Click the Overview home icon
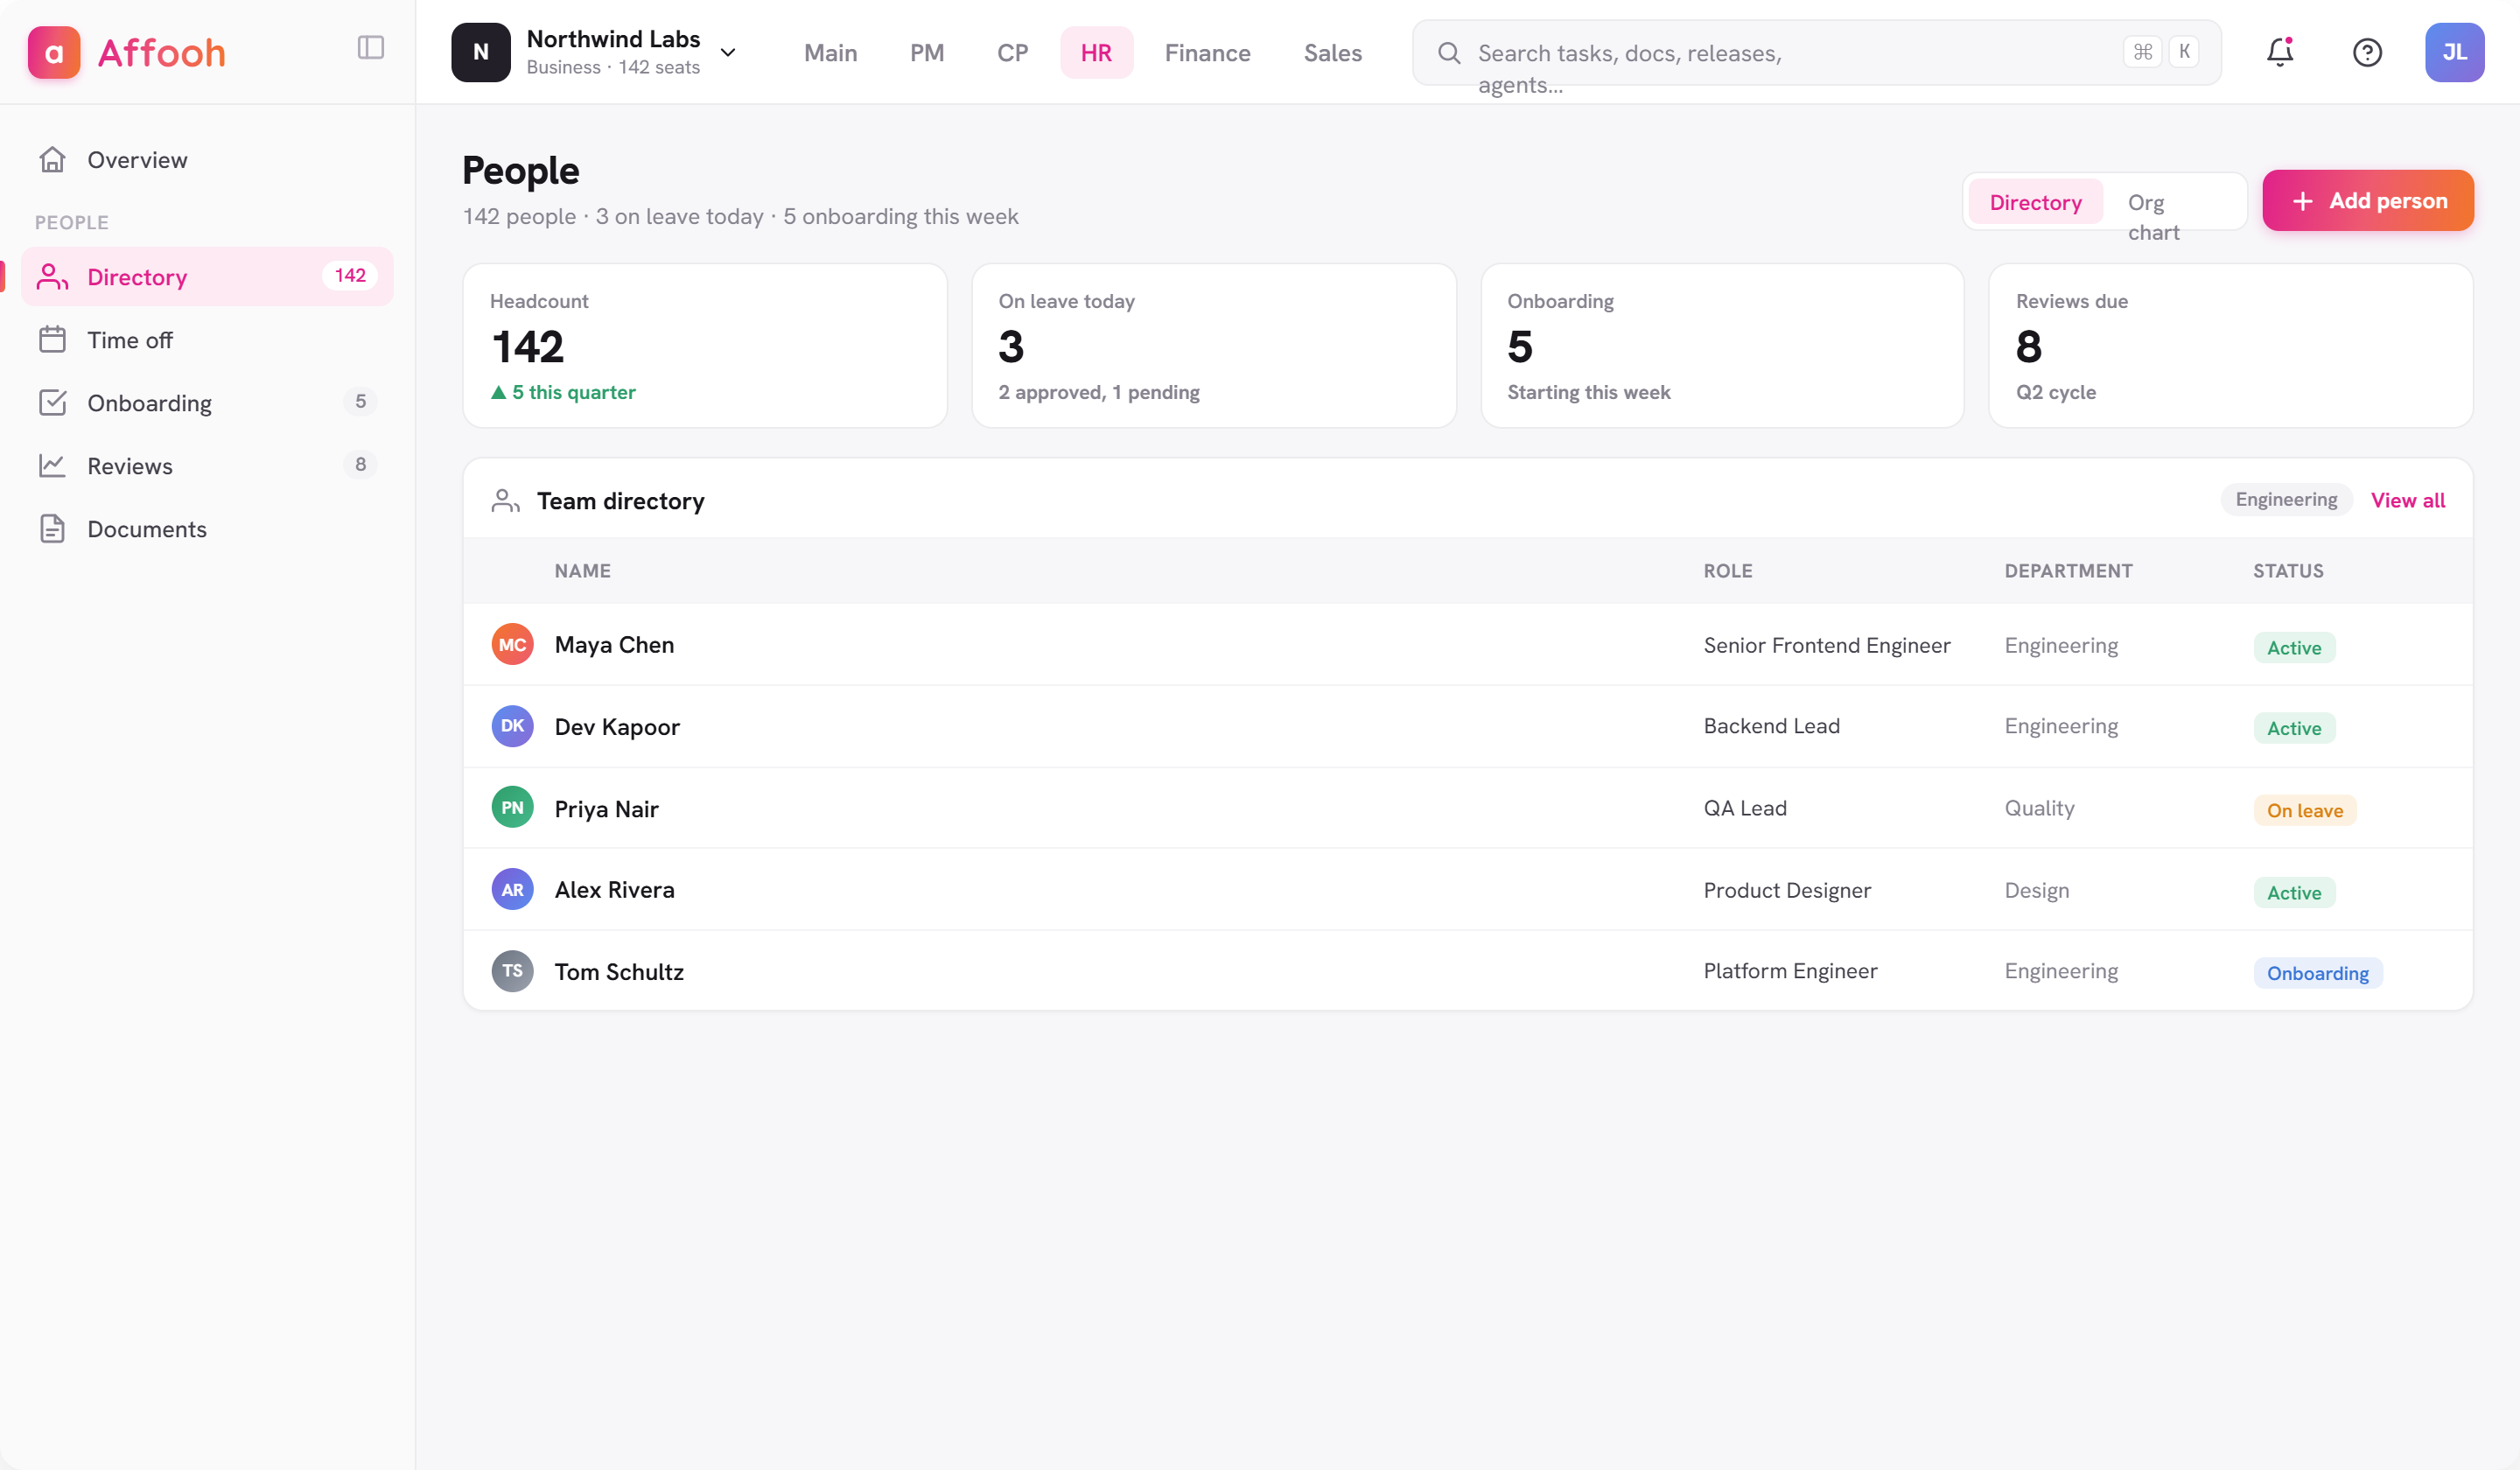Image resolution: width=2520 pixels, height=1470 pixels. pyautogui.click(x=52, y=160)
